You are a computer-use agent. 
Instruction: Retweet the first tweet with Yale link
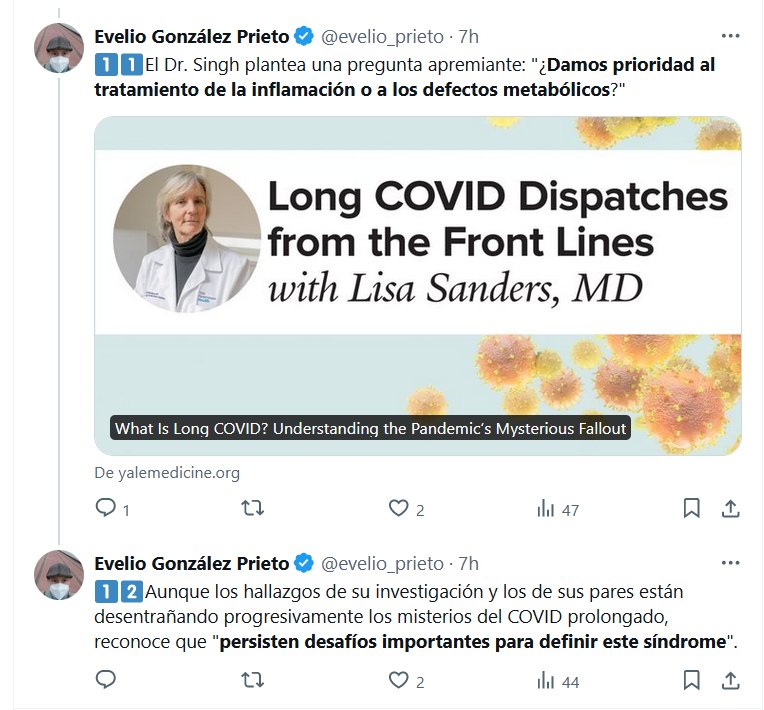(253, 509)
